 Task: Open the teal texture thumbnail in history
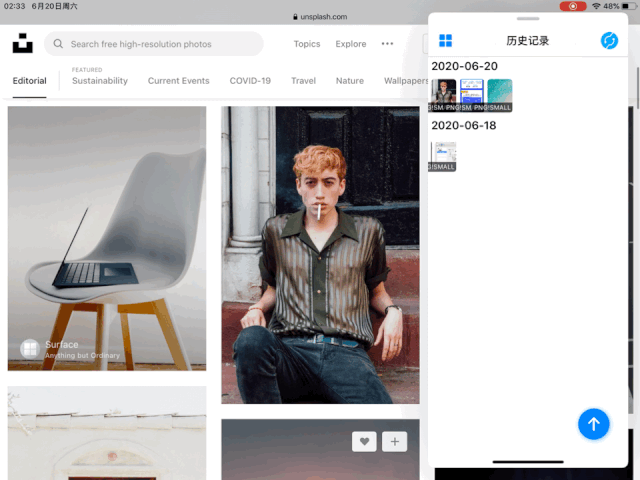point(499,95)
